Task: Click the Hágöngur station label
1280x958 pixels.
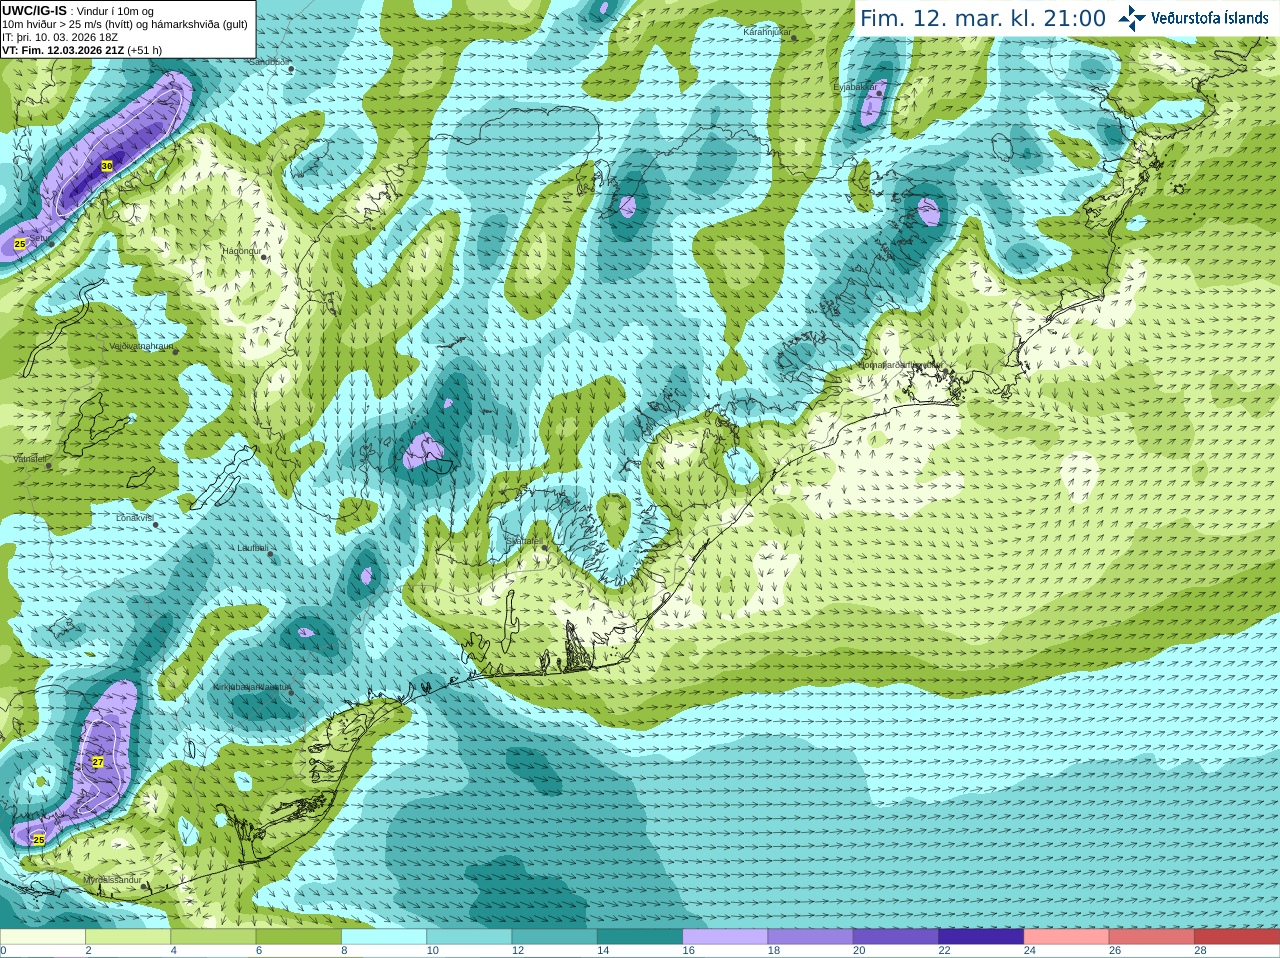Action: (241, 251)
